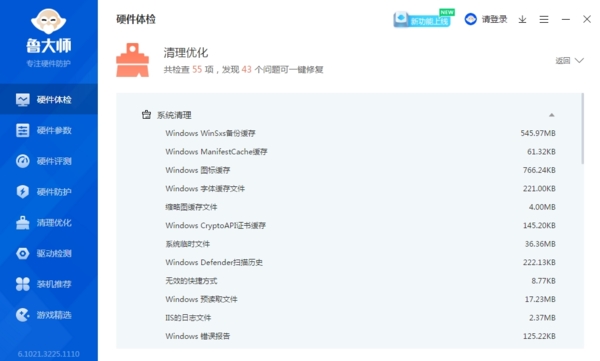This screenshot has height=361, width=600.
Task: Click the 新功能上线 NEW banner
Action: click(424, 18)
